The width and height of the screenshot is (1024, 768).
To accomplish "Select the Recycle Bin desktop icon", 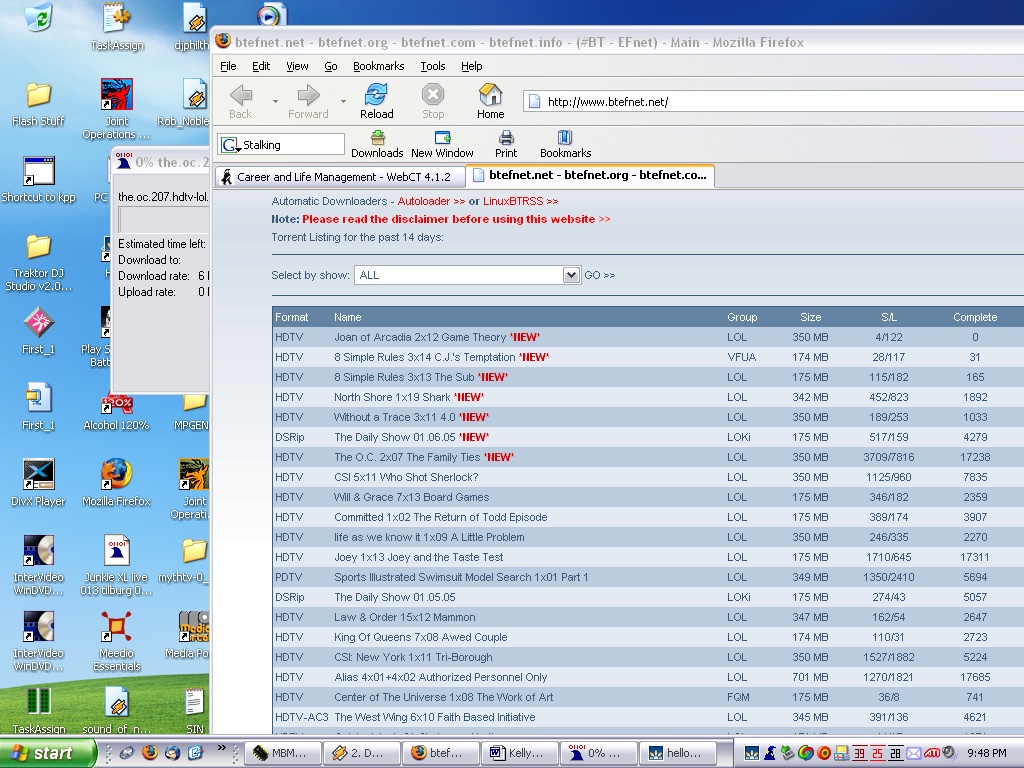I will pos(39,16).
